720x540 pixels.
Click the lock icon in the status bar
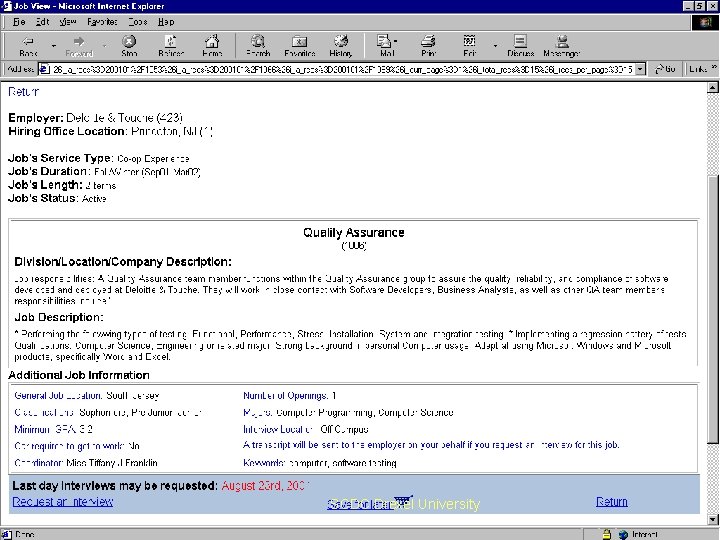point(607,534)
